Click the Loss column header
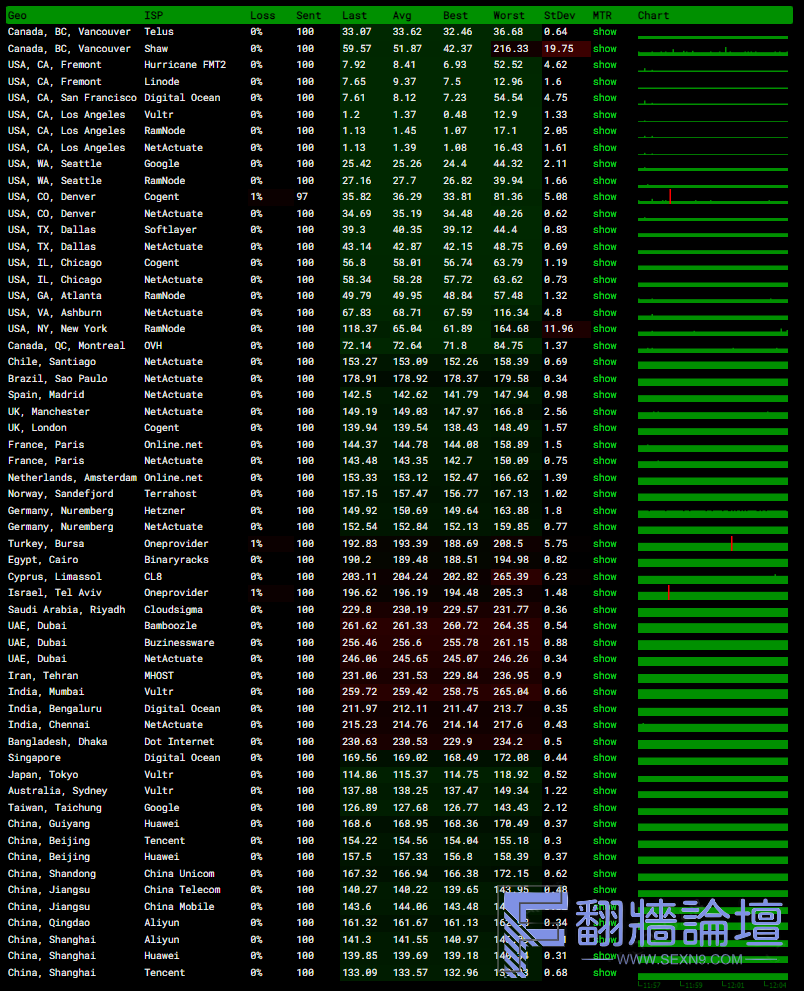Screen dimensions: 804x991 coord(262,15)
